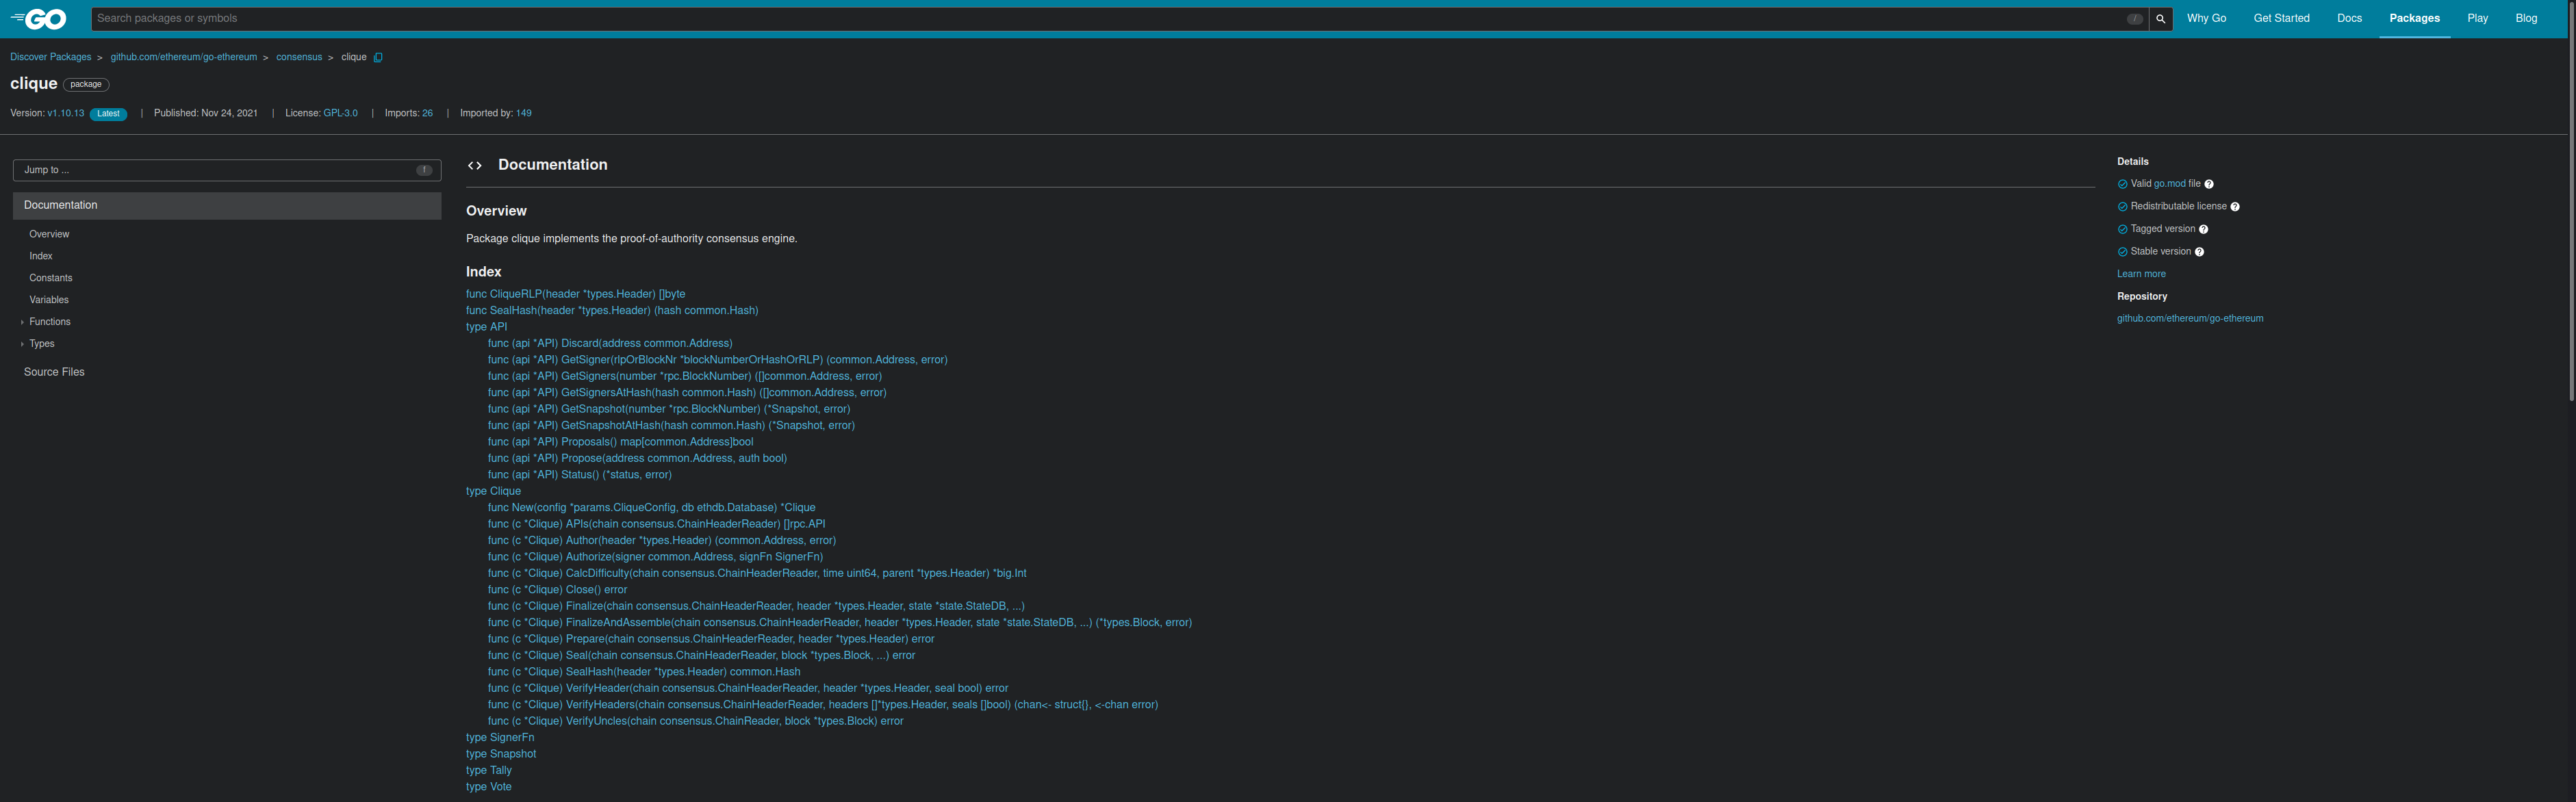The image size is (2576, 802).
Task: Select Index in sidebar
Action: (x=41, y=256)
